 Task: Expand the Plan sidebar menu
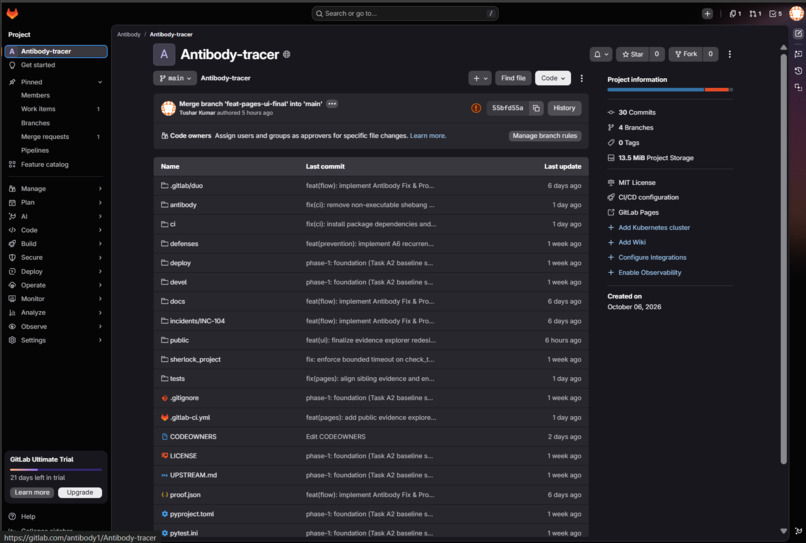click(56, 203)
